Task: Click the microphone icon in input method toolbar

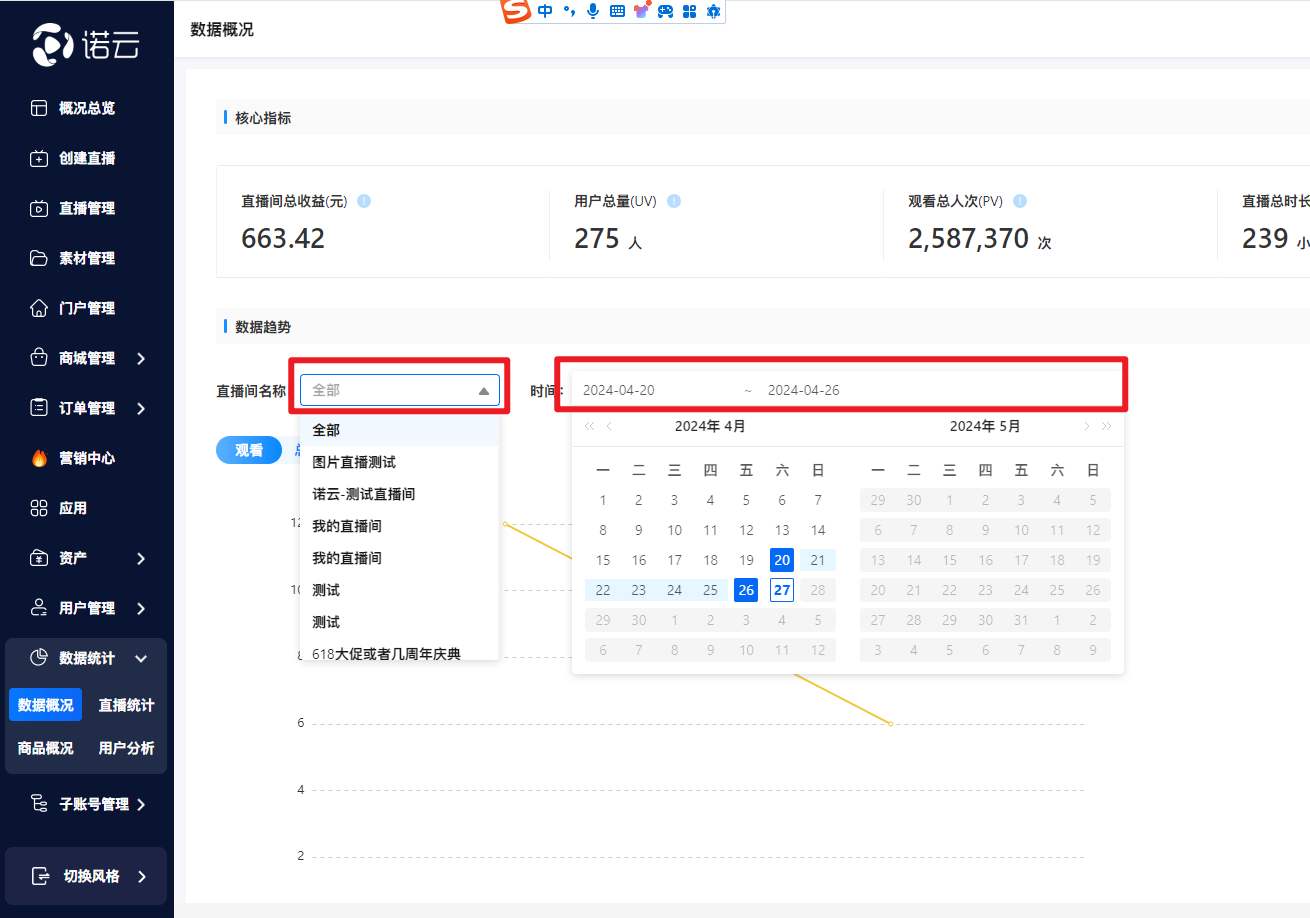Action: coord(593,11)
